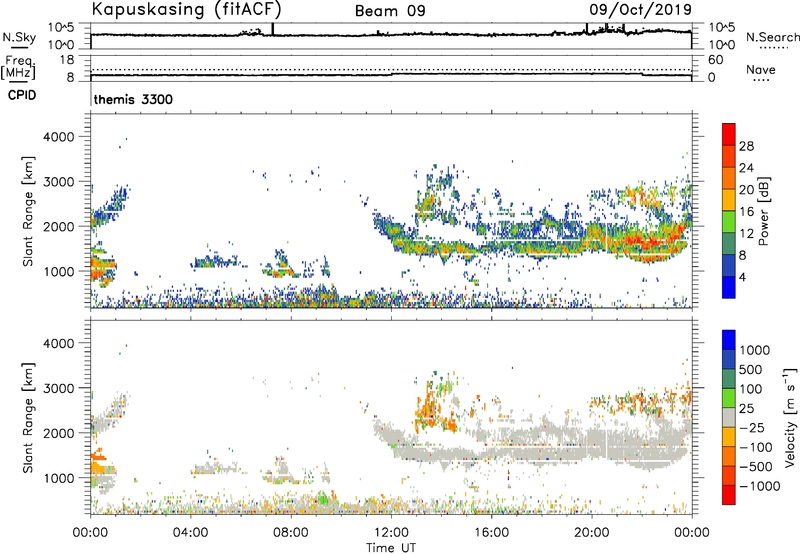800x554 pixels.
Task: Click the 'Power [dB]' color bar title
Action: [x=763, y=211]
